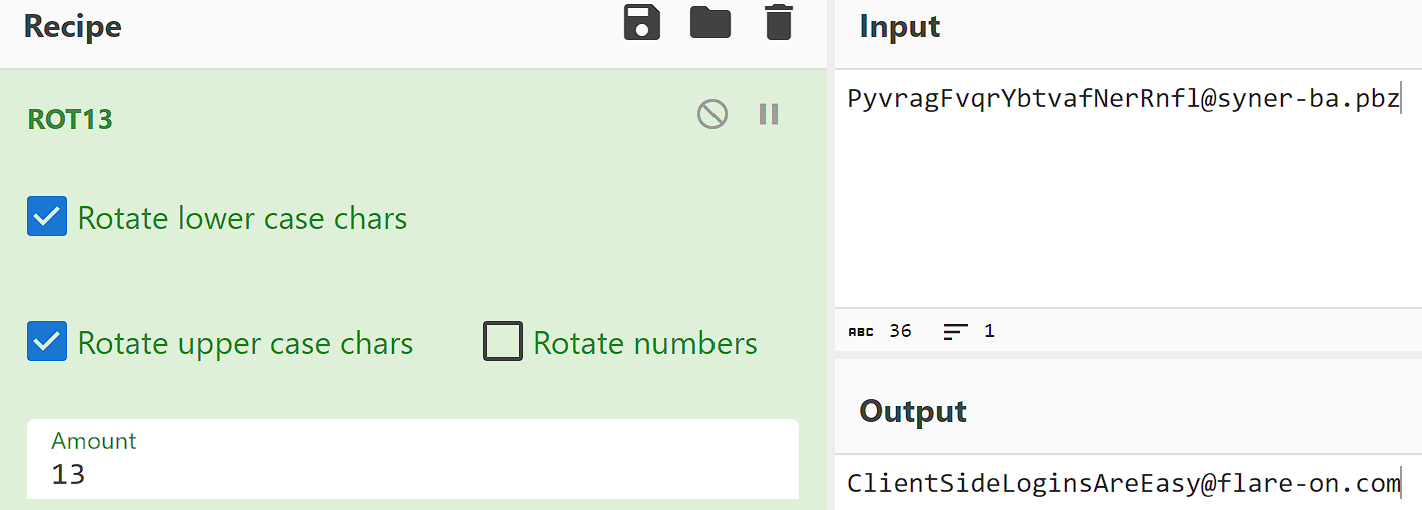The width and height of the screenshot is (1422, 510).
Task: Click the decoded flare-on.com output text
Action: [1122, 484]
